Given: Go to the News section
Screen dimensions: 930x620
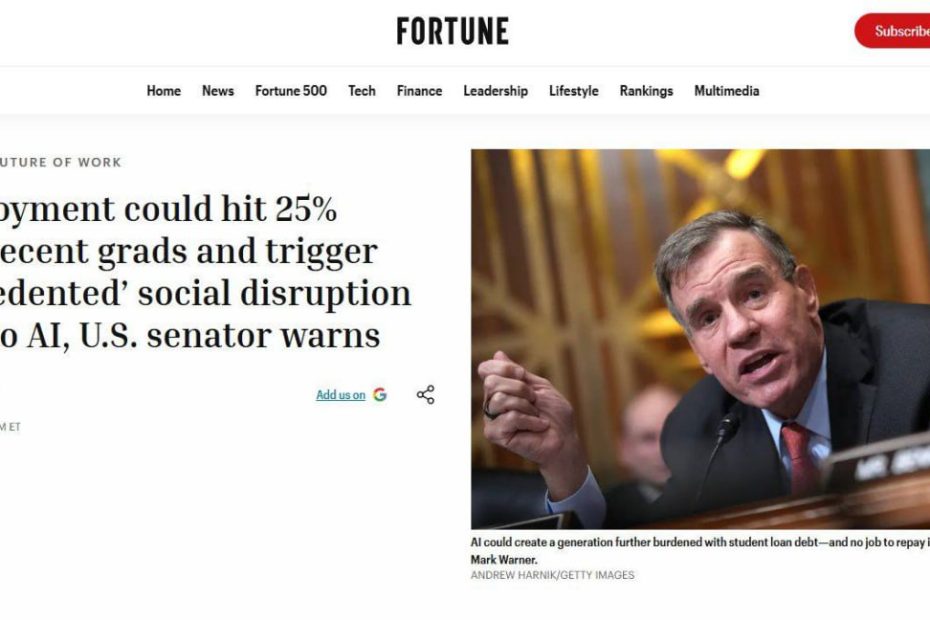Looking at the screenshot, I should tap(218, 91).
